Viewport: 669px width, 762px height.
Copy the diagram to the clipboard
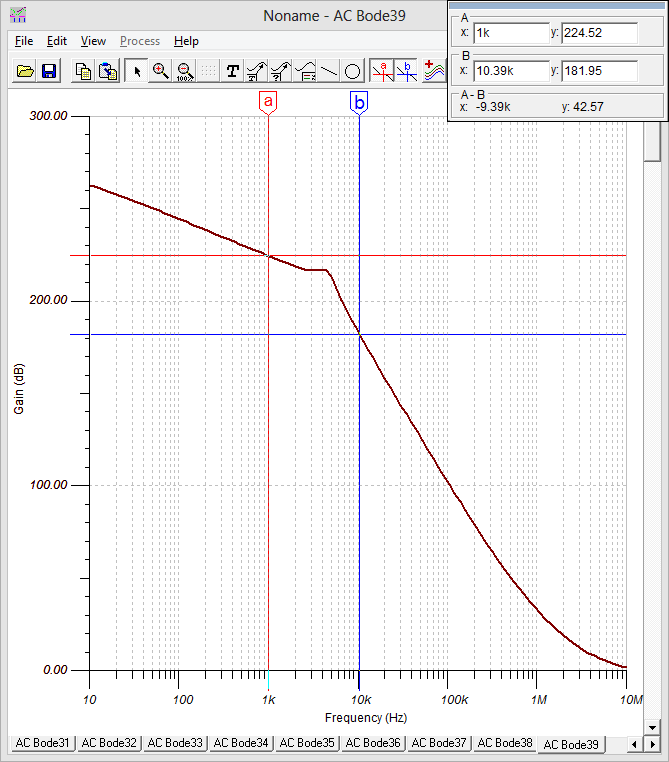83,71
